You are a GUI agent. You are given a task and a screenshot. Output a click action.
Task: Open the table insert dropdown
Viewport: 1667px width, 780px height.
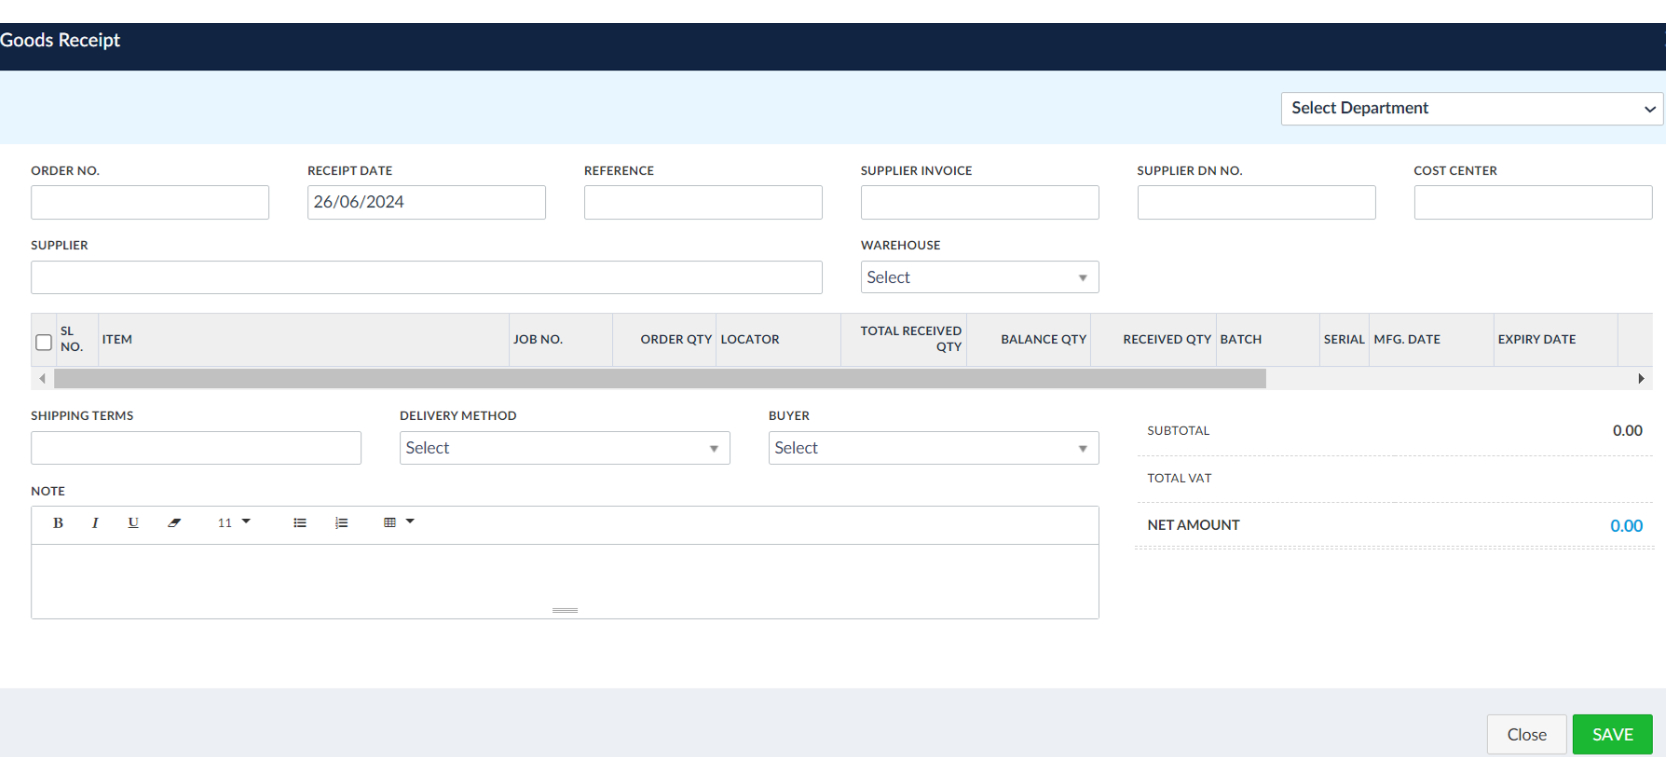coord(399,523)
